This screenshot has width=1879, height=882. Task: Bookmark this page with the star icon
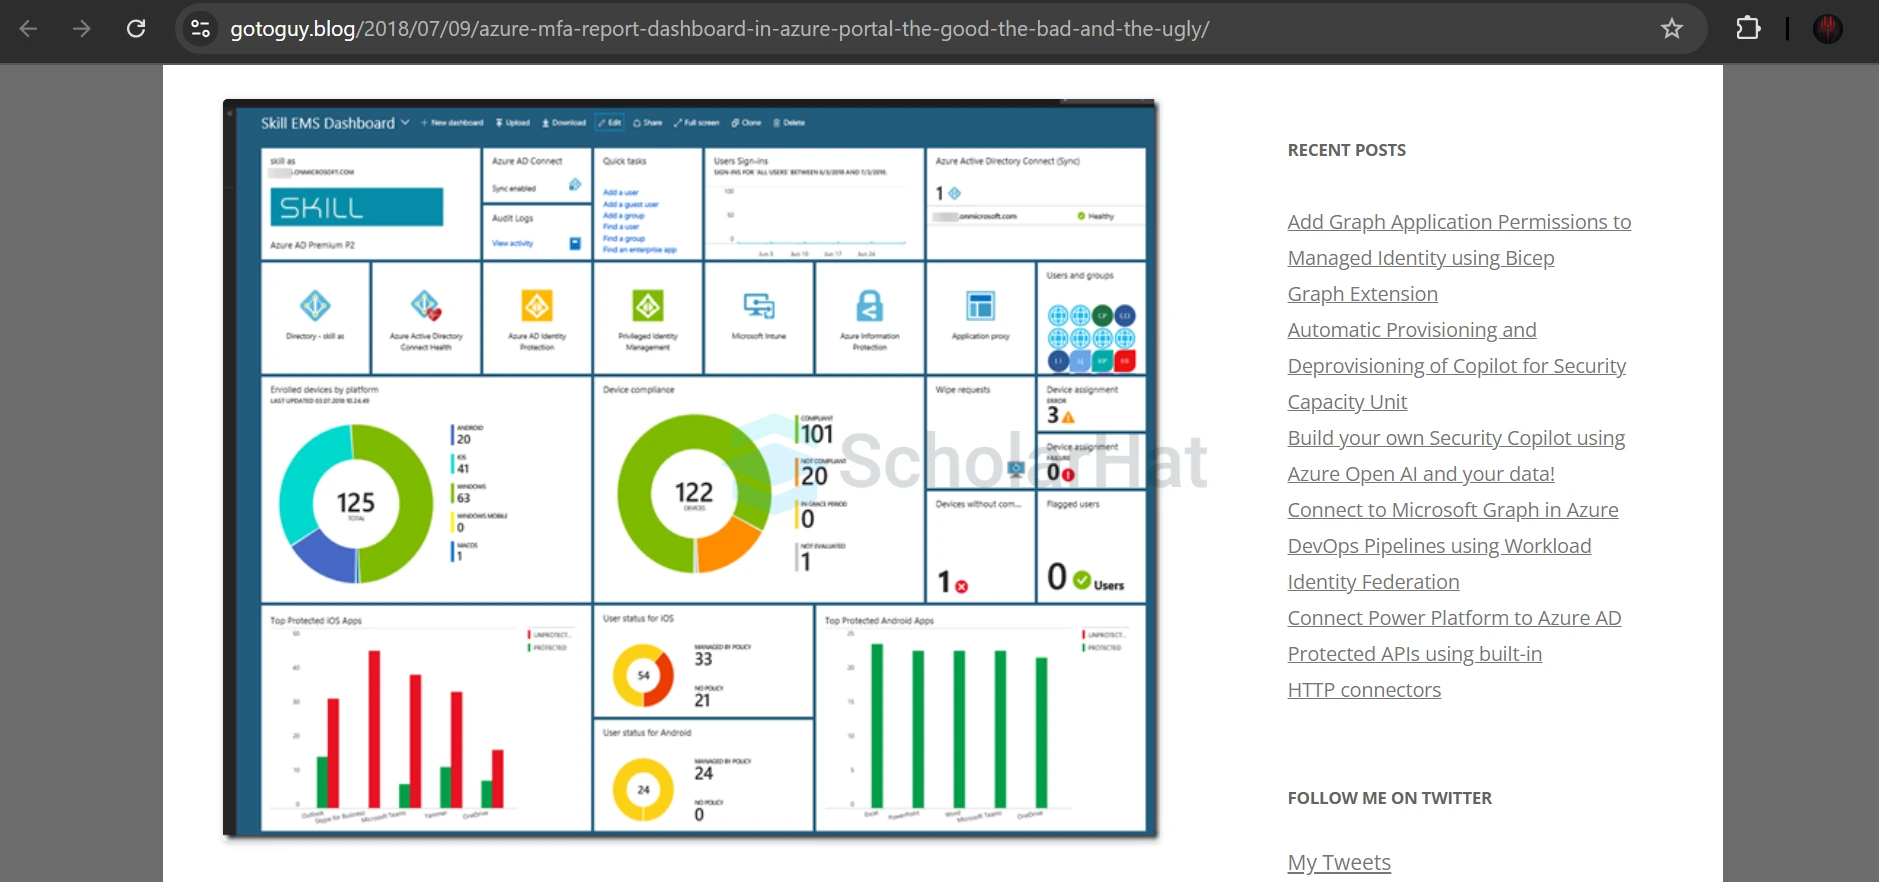click(x=1671, y=29)
